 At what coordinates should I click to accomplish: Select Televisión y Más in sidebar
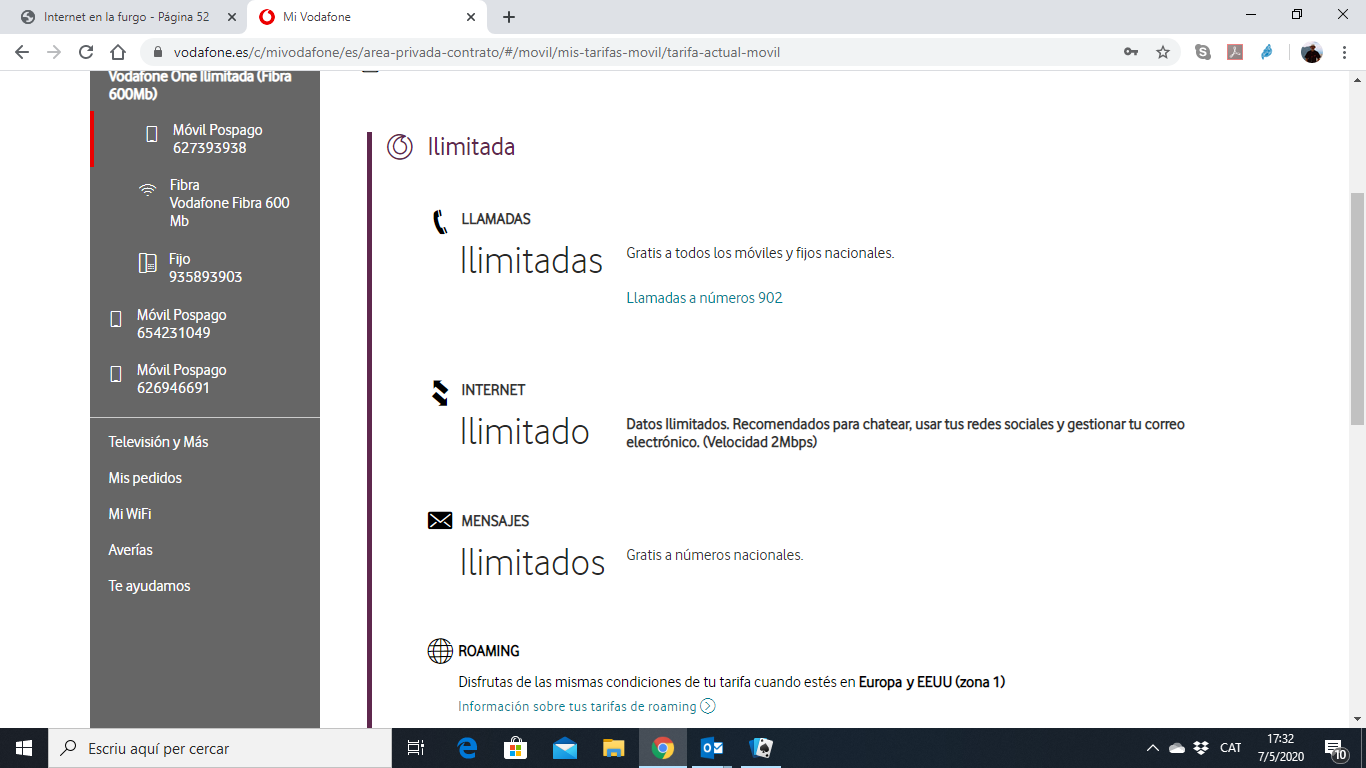click(158, 442)
